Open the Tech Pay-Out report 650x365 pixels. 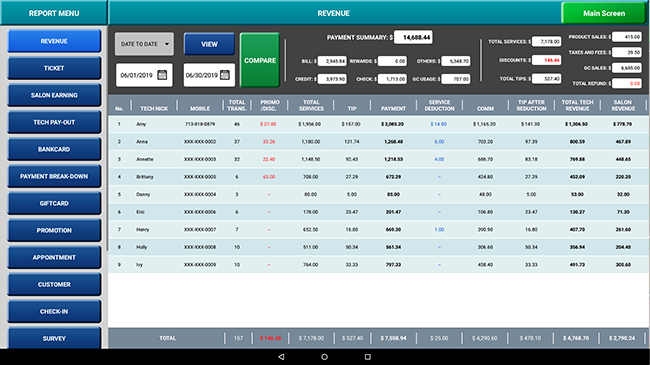(x=54, y=122)
